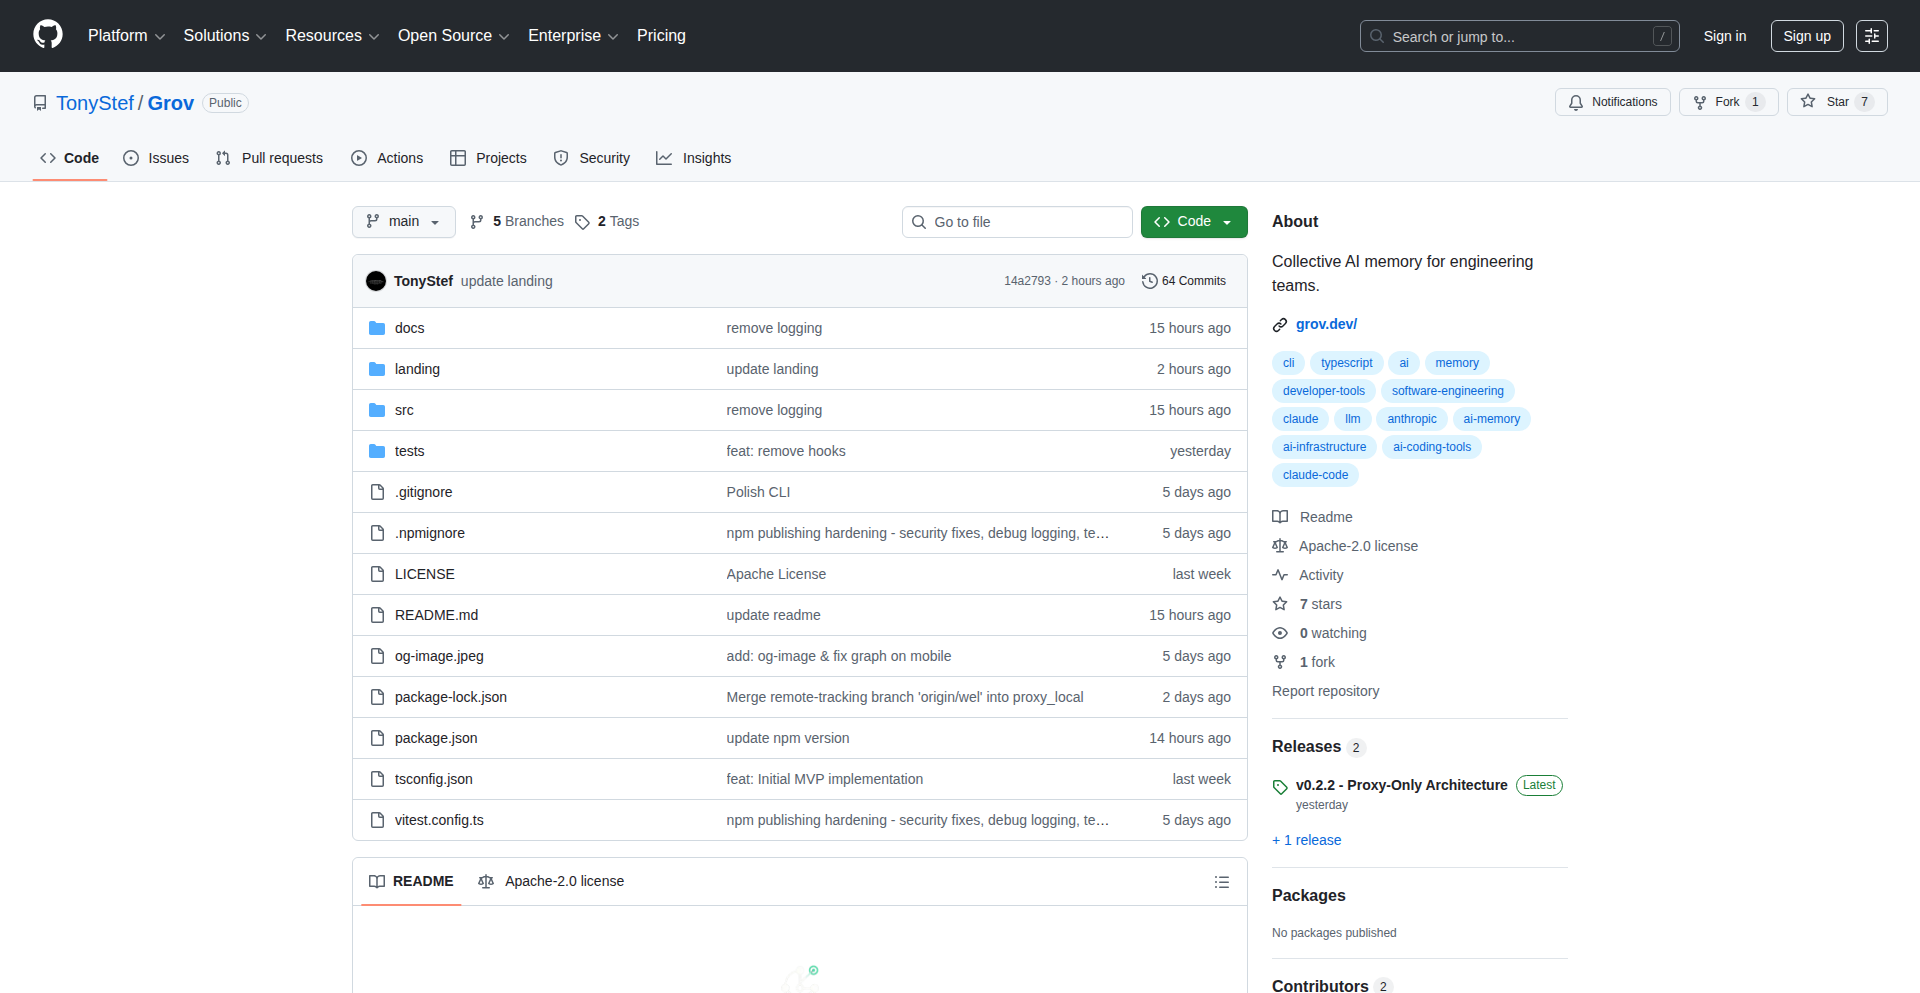The image size is (1920, 993).
Task: Expand the green Code dropdown button
Action: pos(1193,222)
